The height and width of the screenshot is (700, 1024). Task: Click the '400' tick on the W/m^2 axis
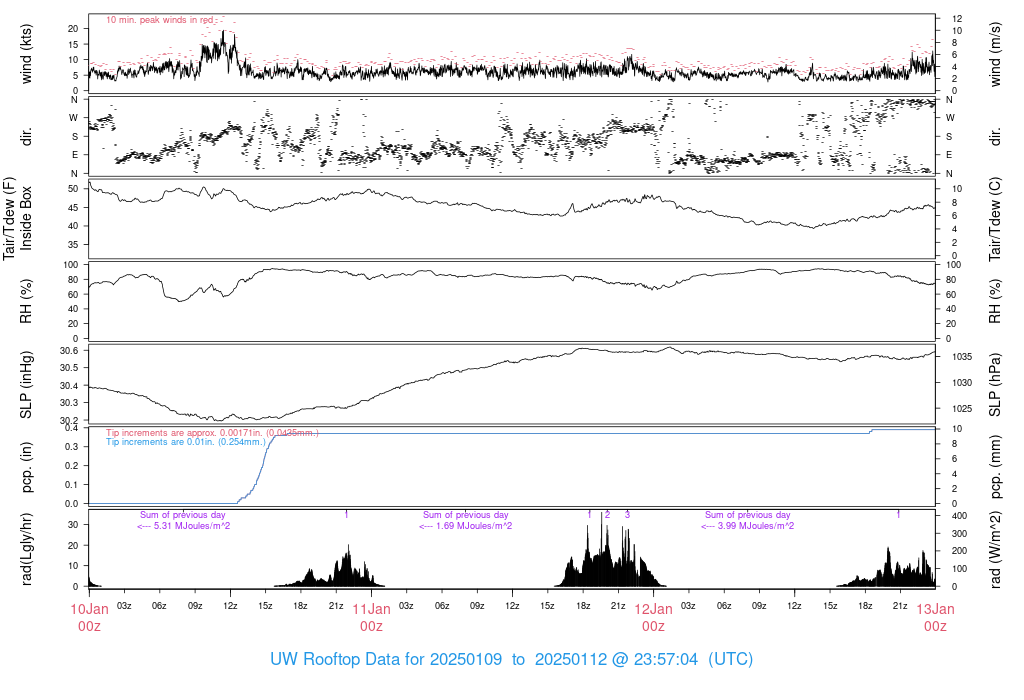[959, 516]
